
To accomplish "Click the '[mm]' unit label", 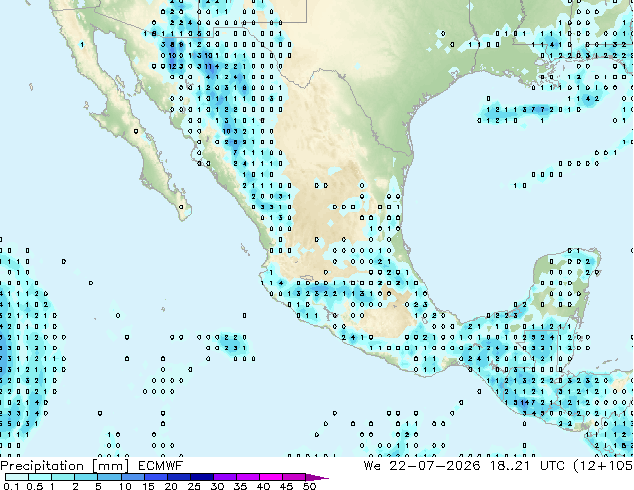I will point(111,466).
